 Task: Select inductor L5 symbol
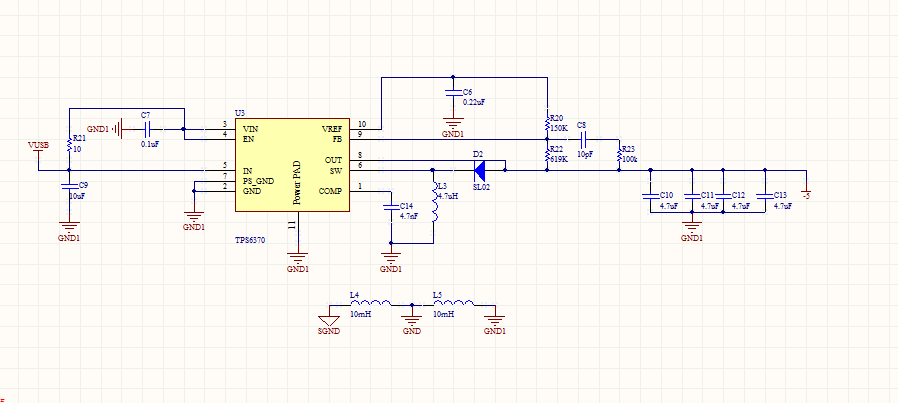454,303
